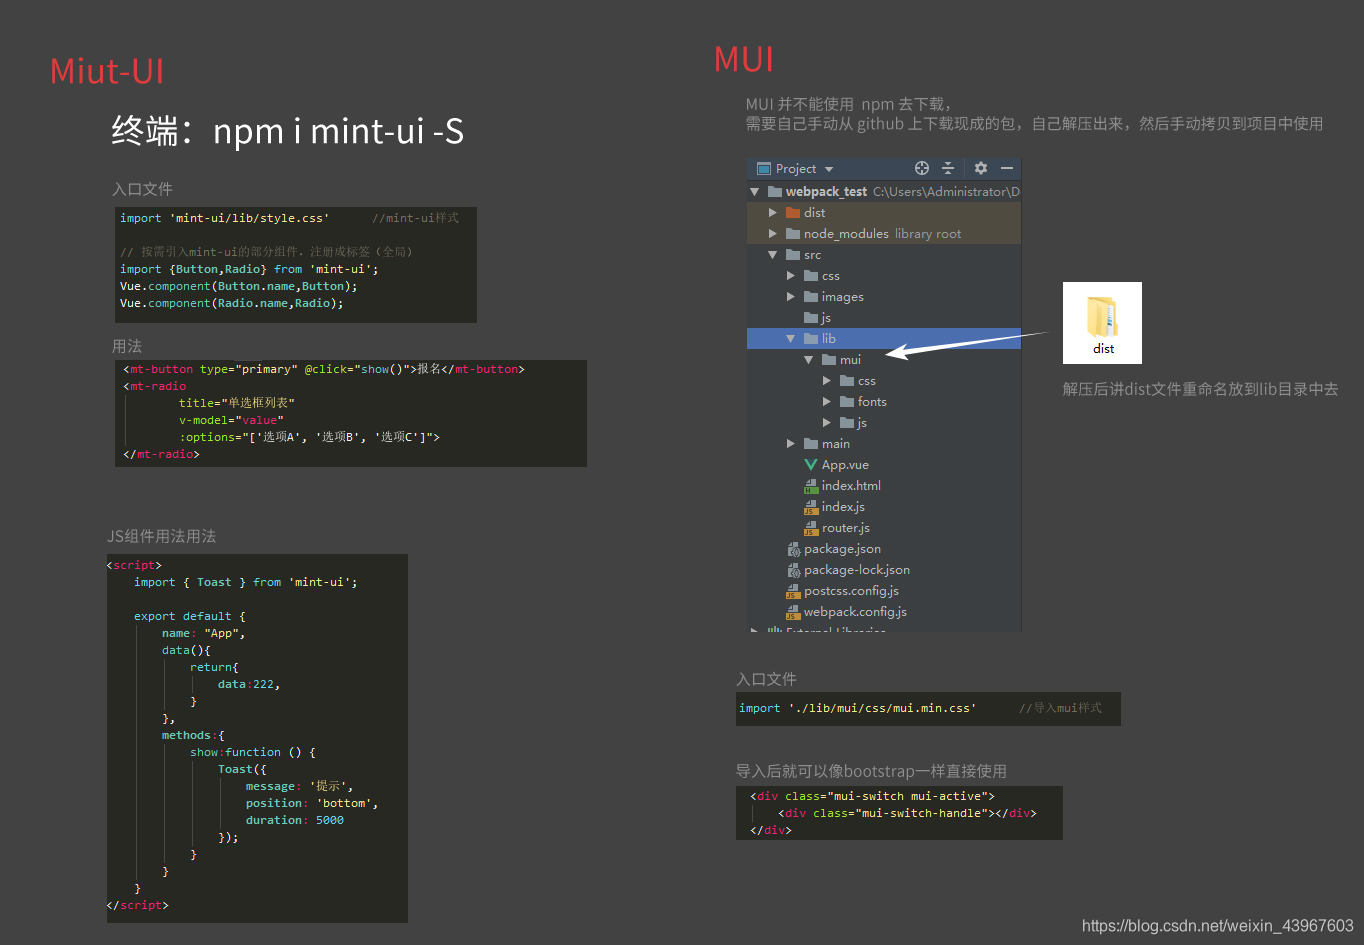Select index.html in the project tree
Screen dimensions: 1364x945
pos(851,486)
